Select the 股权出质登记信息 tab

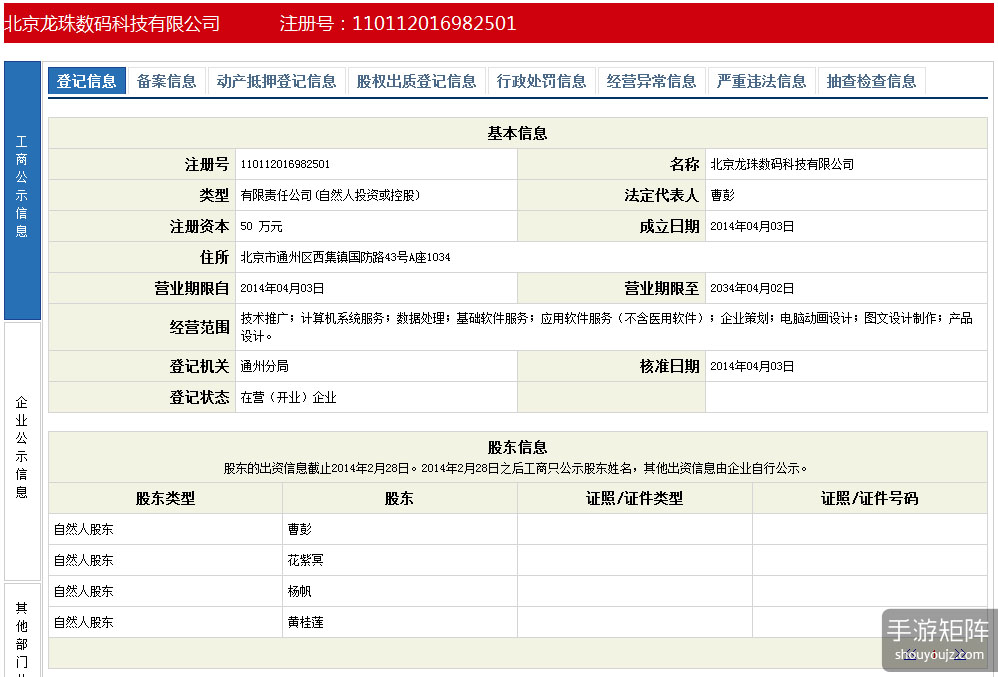pyautogui.click(x=416, y=81)
